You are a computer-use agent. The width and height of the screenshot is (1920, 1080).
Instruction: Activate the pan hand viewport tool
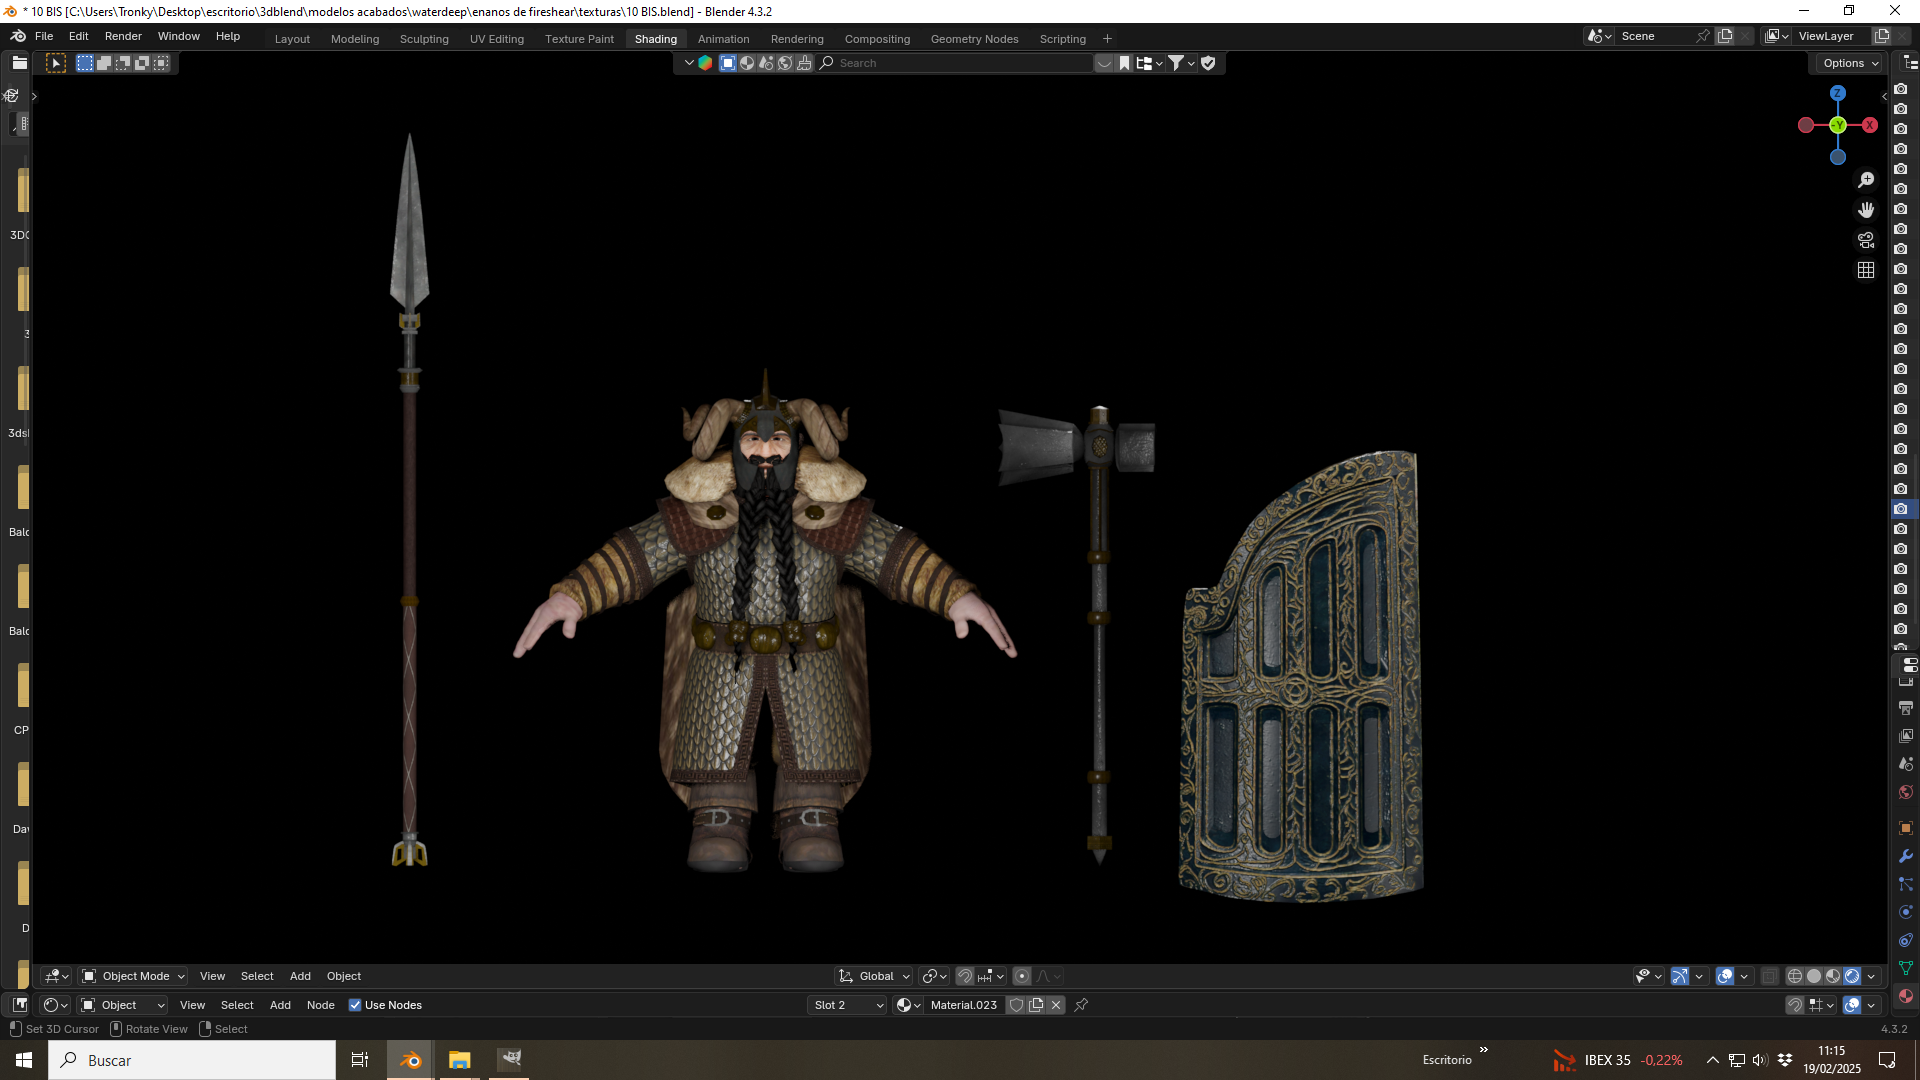coord(1866,210)
